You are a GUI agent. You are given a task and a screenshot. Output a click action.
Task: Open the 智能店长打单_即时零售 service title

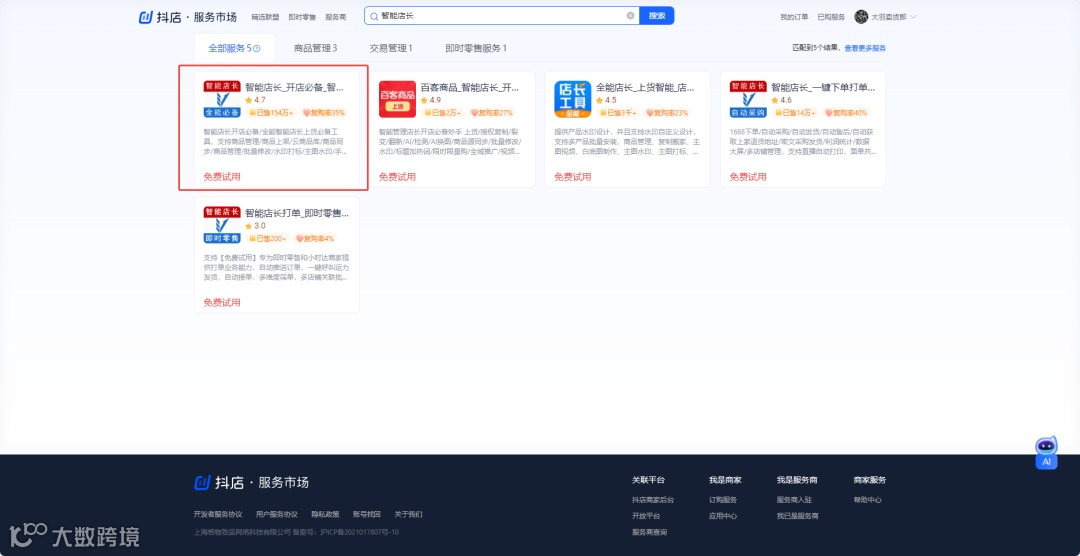pyautogui.click(x=297, y=214)
